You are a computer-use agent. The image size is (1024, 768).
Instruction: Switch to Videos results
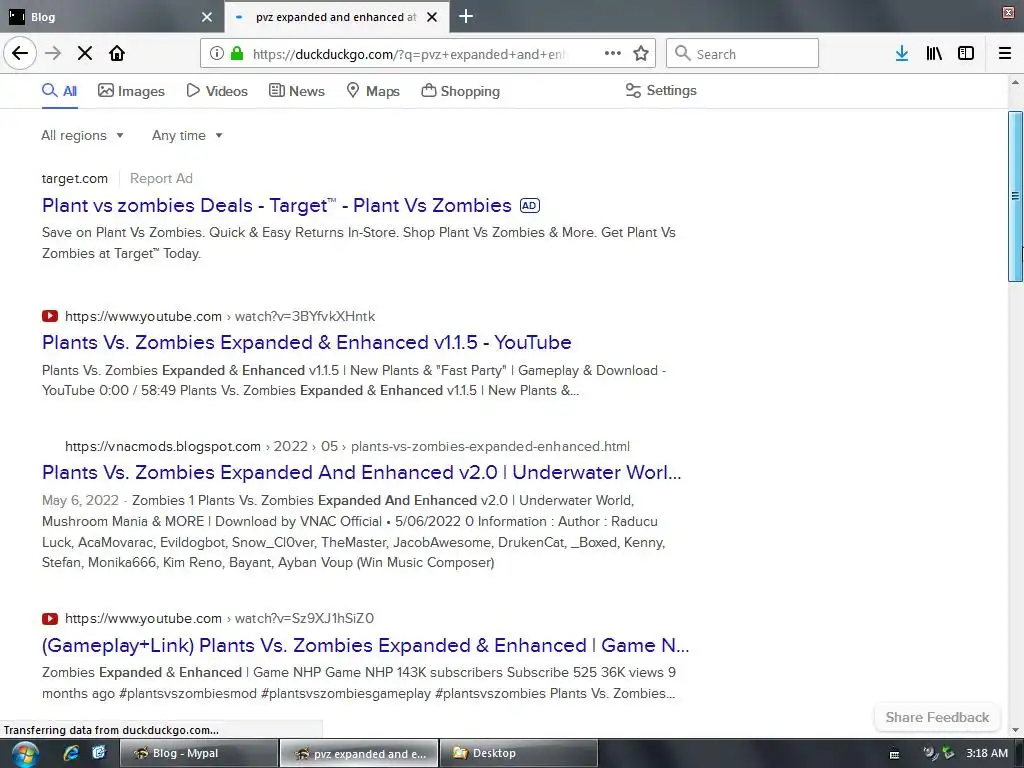pos(217,91)
